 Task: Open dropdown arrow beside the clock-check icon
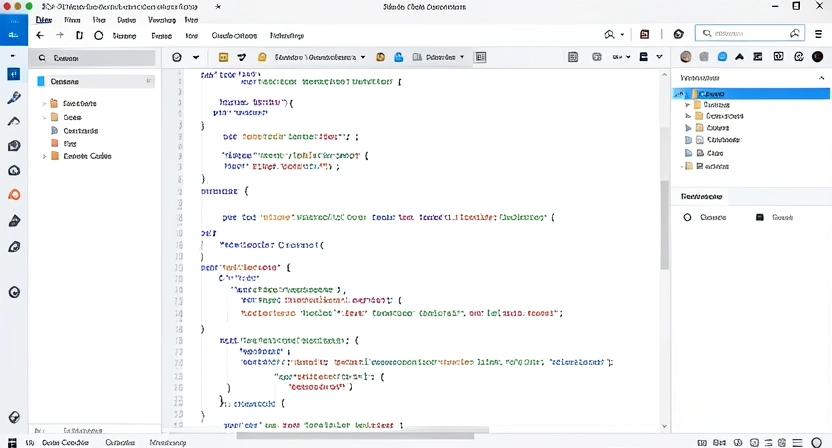click(196, 57)
